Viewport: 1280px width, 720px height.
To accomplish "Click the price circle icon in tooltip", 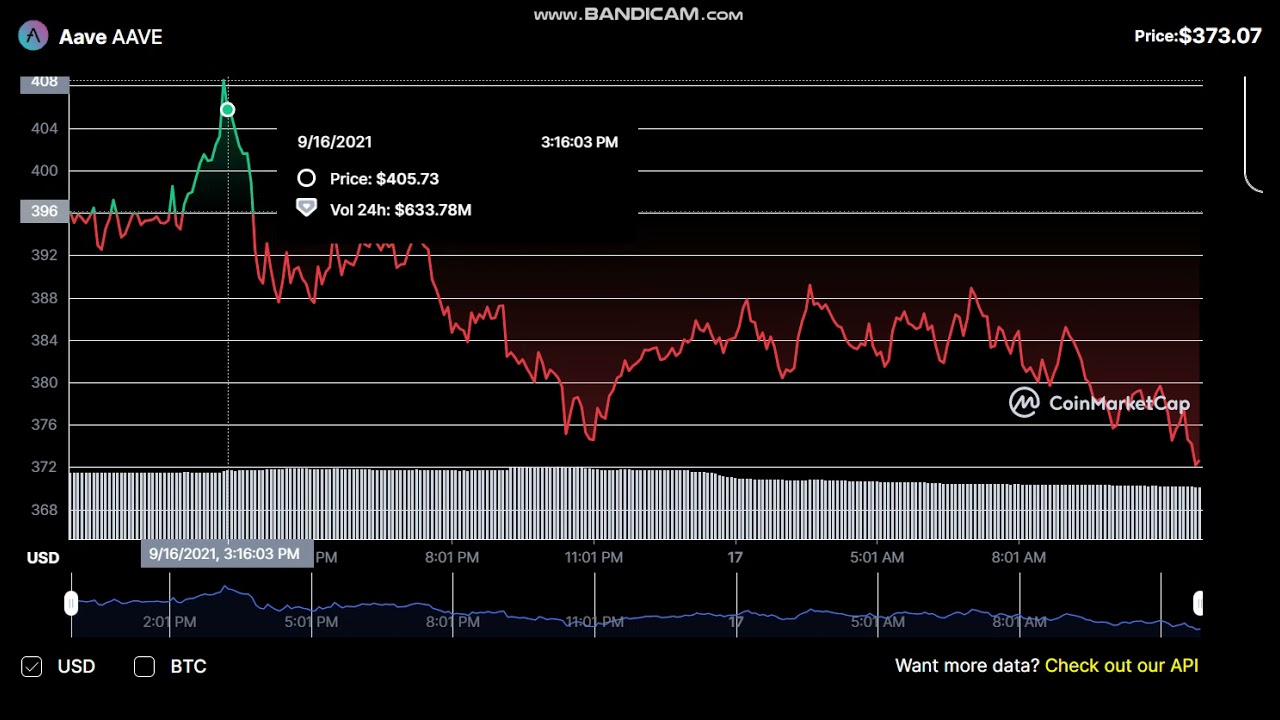I will coord(306,178).
